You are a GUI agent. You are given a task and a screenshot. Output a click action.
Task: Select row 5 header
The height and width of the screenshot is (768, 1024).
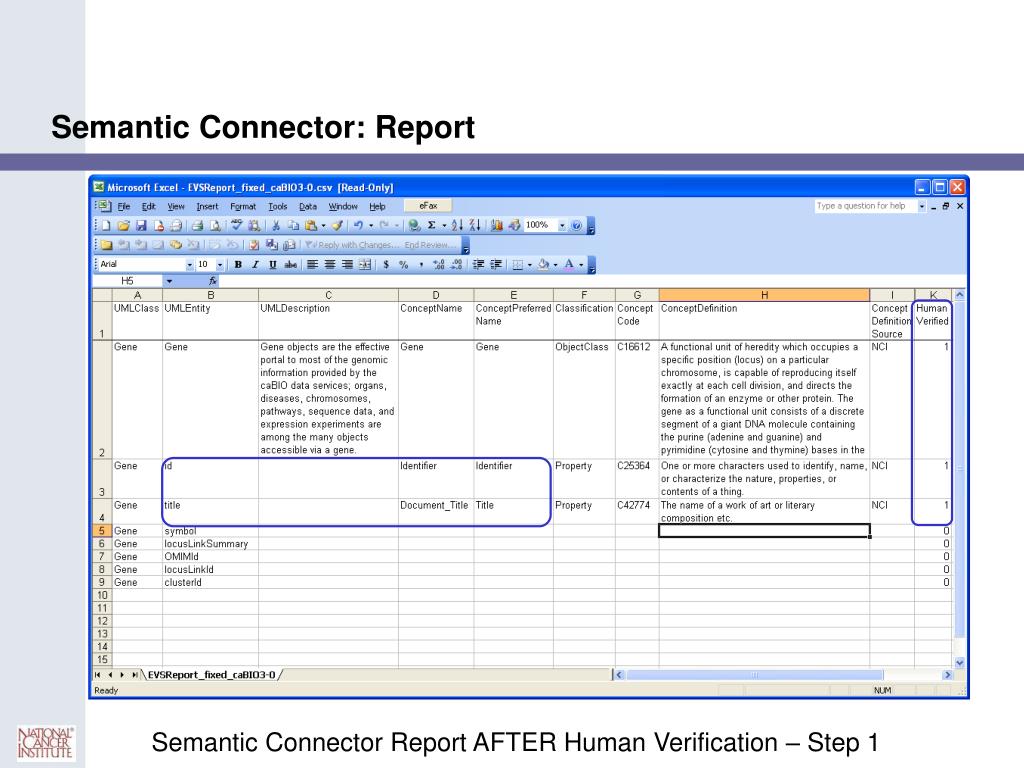pos(102,531)
